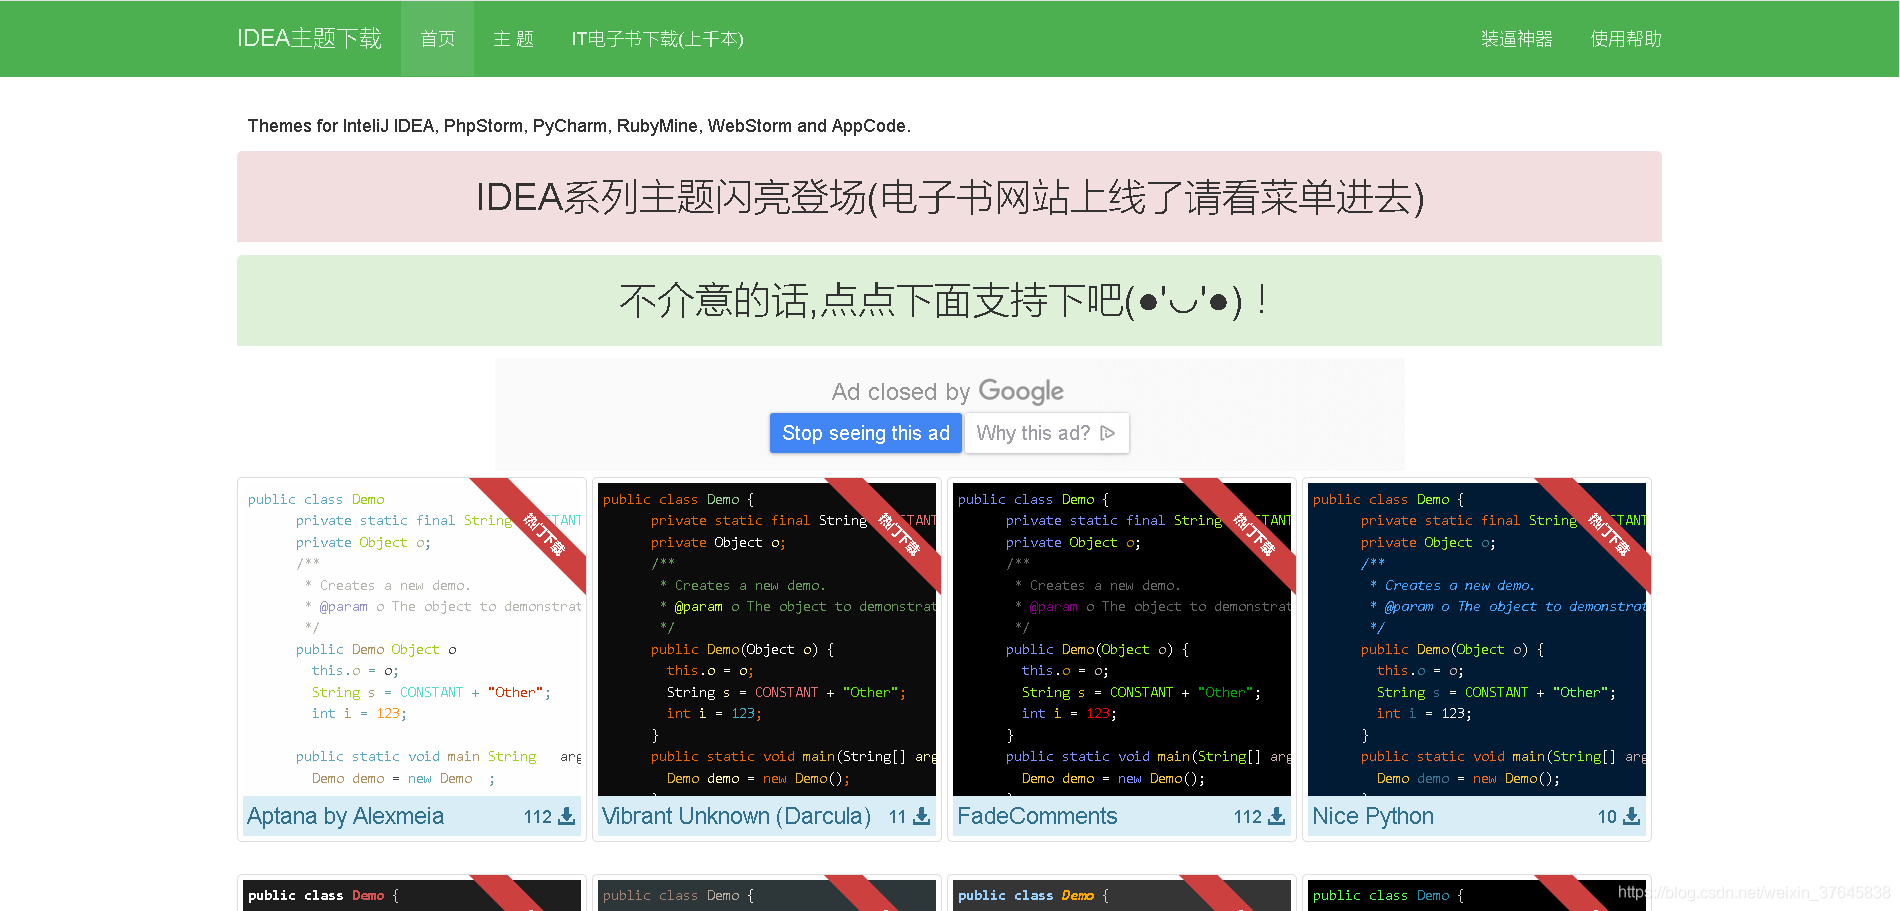Open FadeComments theme title link
The height and width of the screenshot is (911, 1900).
pyautogui.click(x=1037, y=816)
